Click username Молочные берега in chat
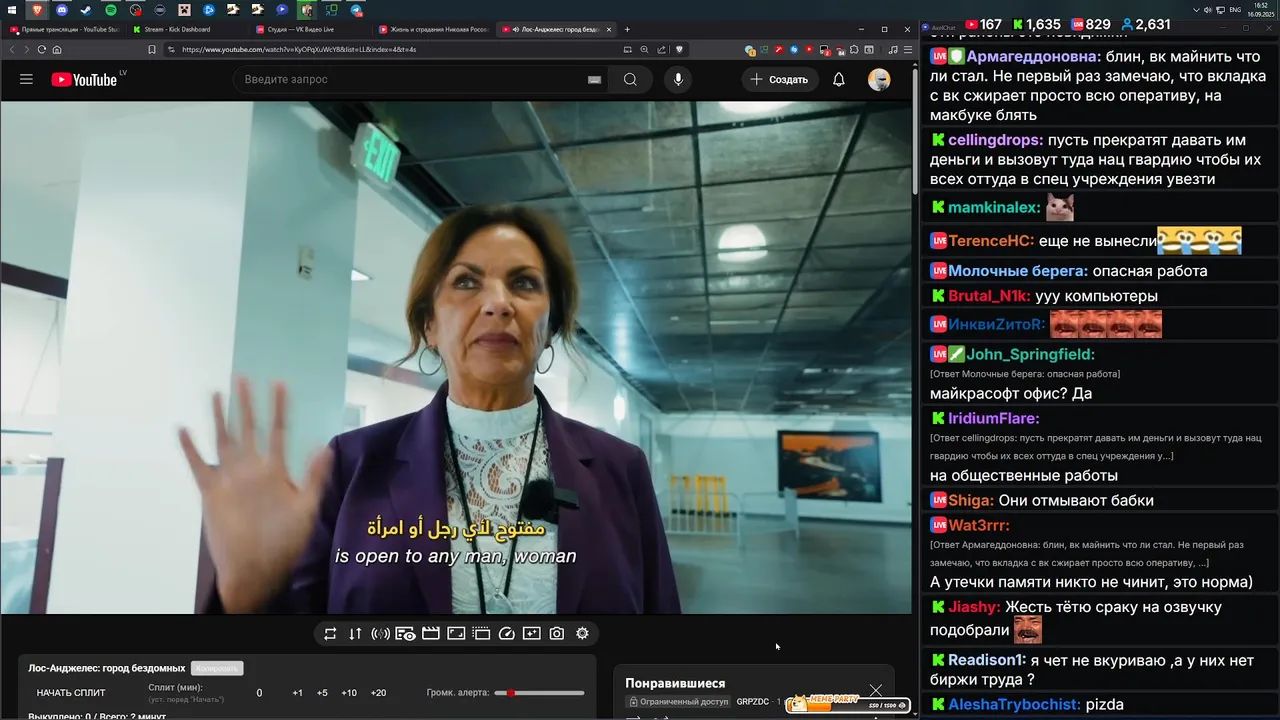The height and width of the screenshot is (720, 1280). click(1018, 271)
